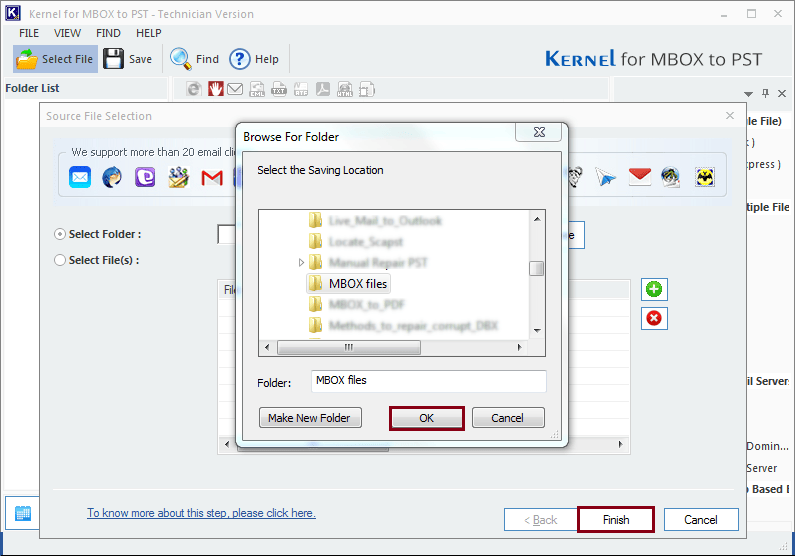Click the greyed browser e icon
Image resolution: width=795 pixels, height=556 pixels.
(194, 89)
